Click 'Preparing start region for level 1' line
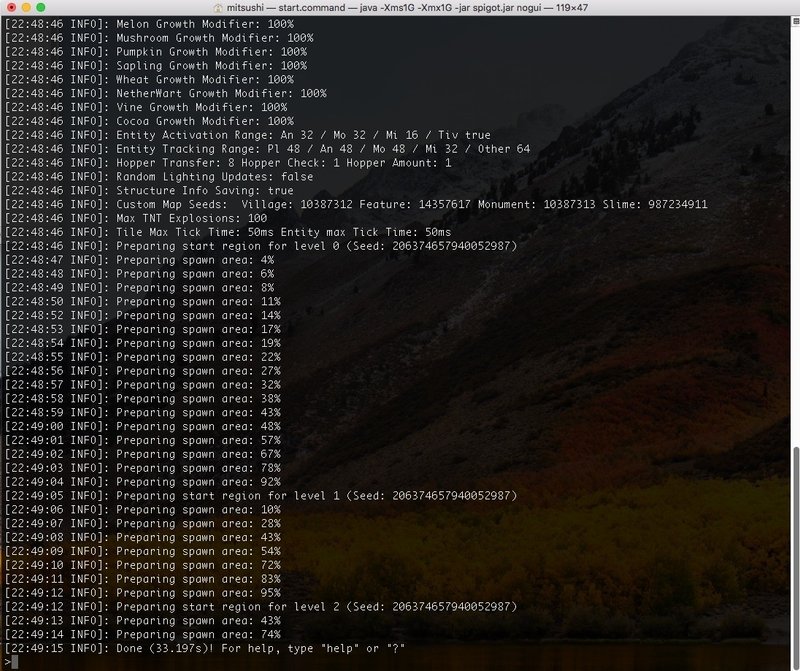Image resolution: width=800 pixels, height=671 pixels. [261, 496]
